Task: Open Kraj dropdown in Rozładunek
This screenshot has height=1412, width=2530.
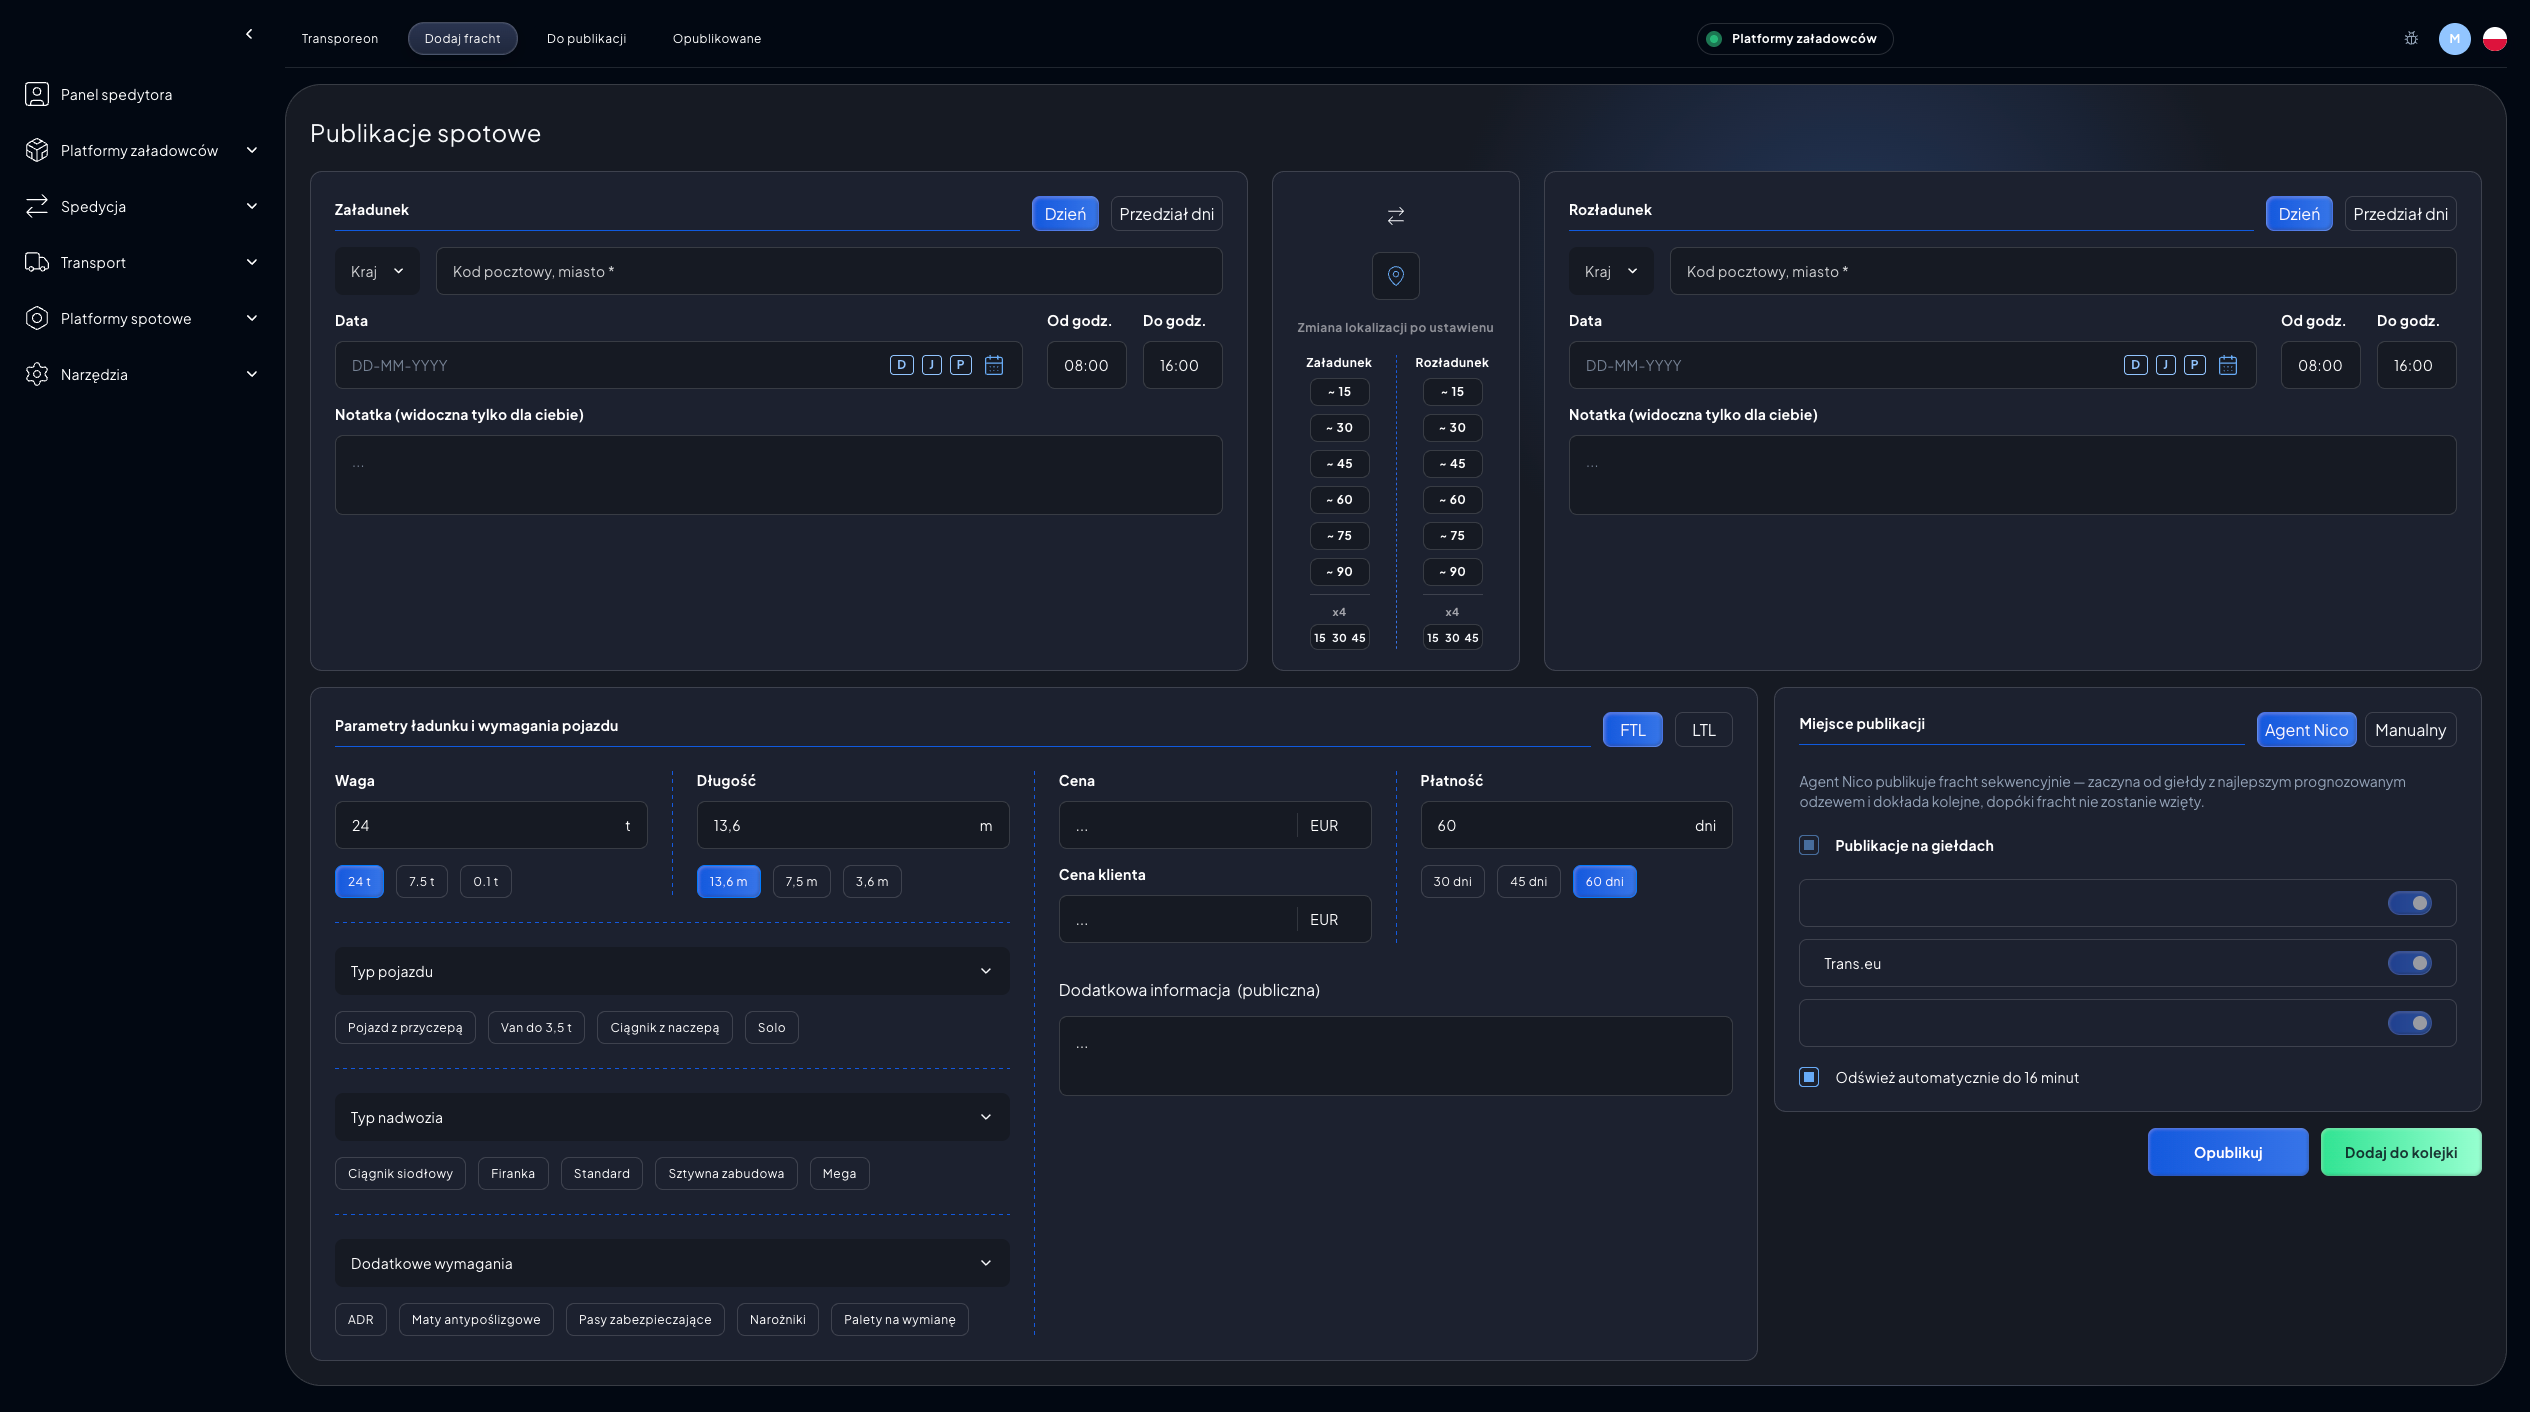Action: click(x=1612, y=271)
